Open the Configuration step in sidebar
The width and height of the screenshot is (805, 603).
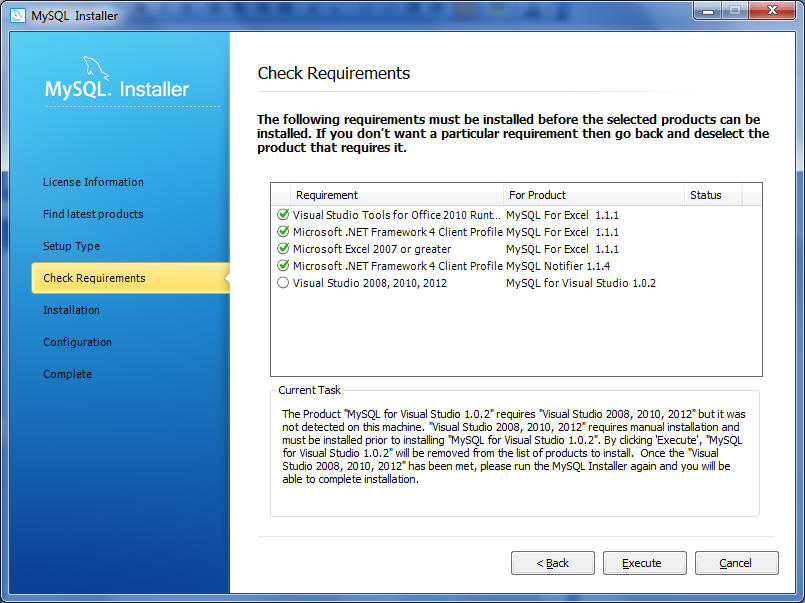tap(77, 342)
